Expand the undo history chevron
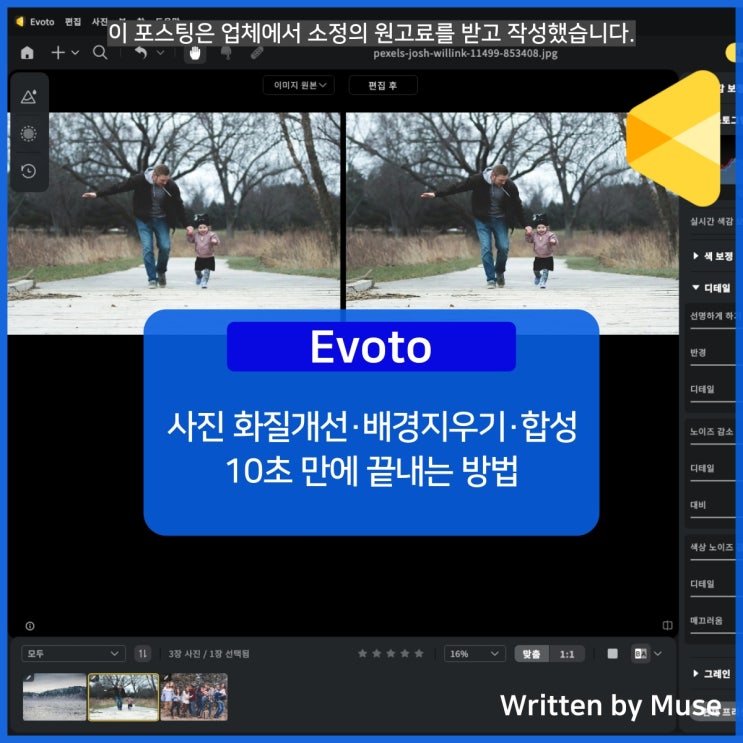Screen dimensions: 743x743 coord(160,53)
